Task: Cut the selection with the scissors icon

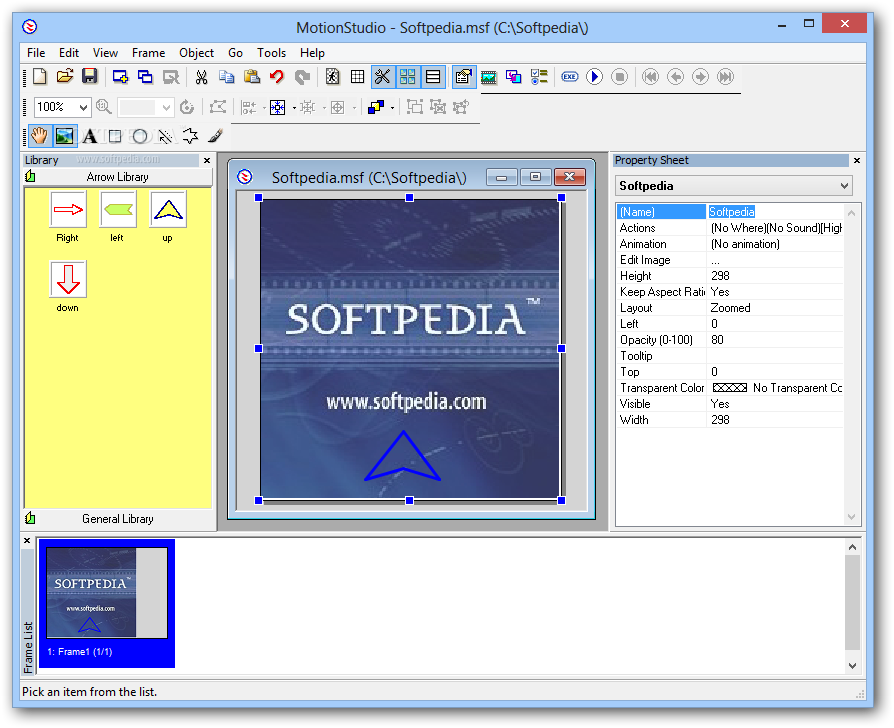Action: click(201, 76)
